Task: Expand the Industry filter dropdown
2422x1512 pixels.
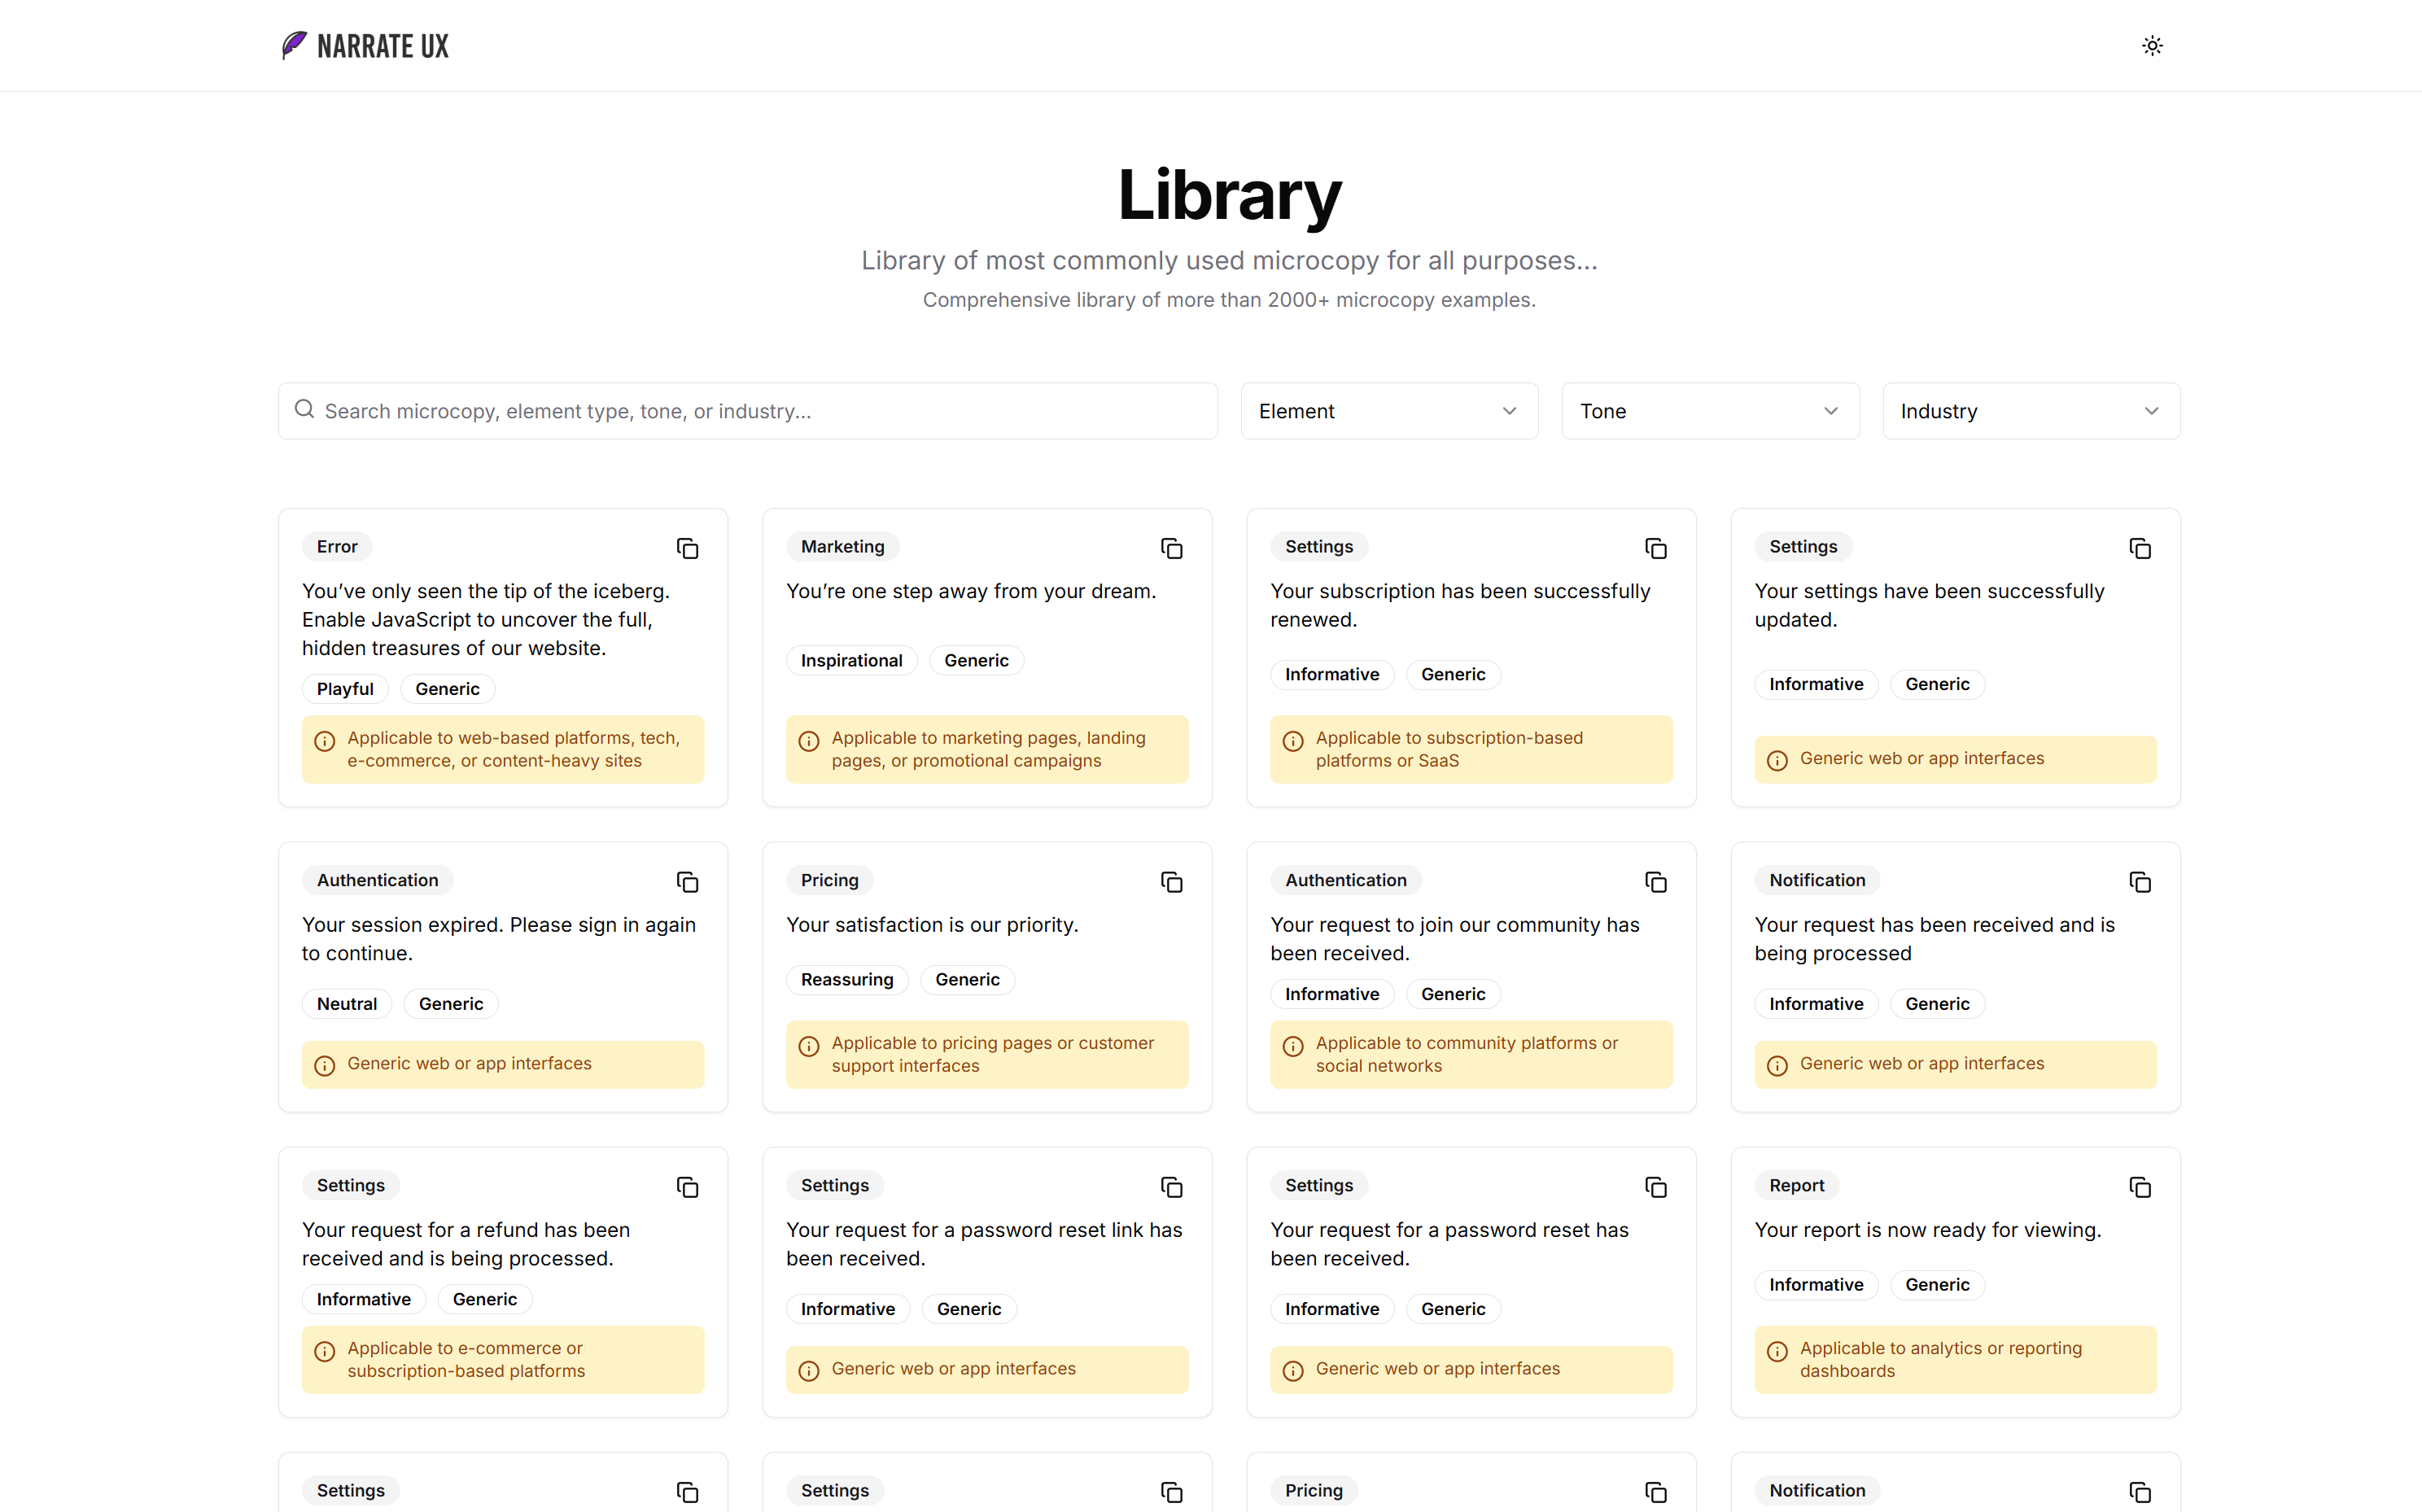Action: pyautogui.click(x=2029, y=410)
